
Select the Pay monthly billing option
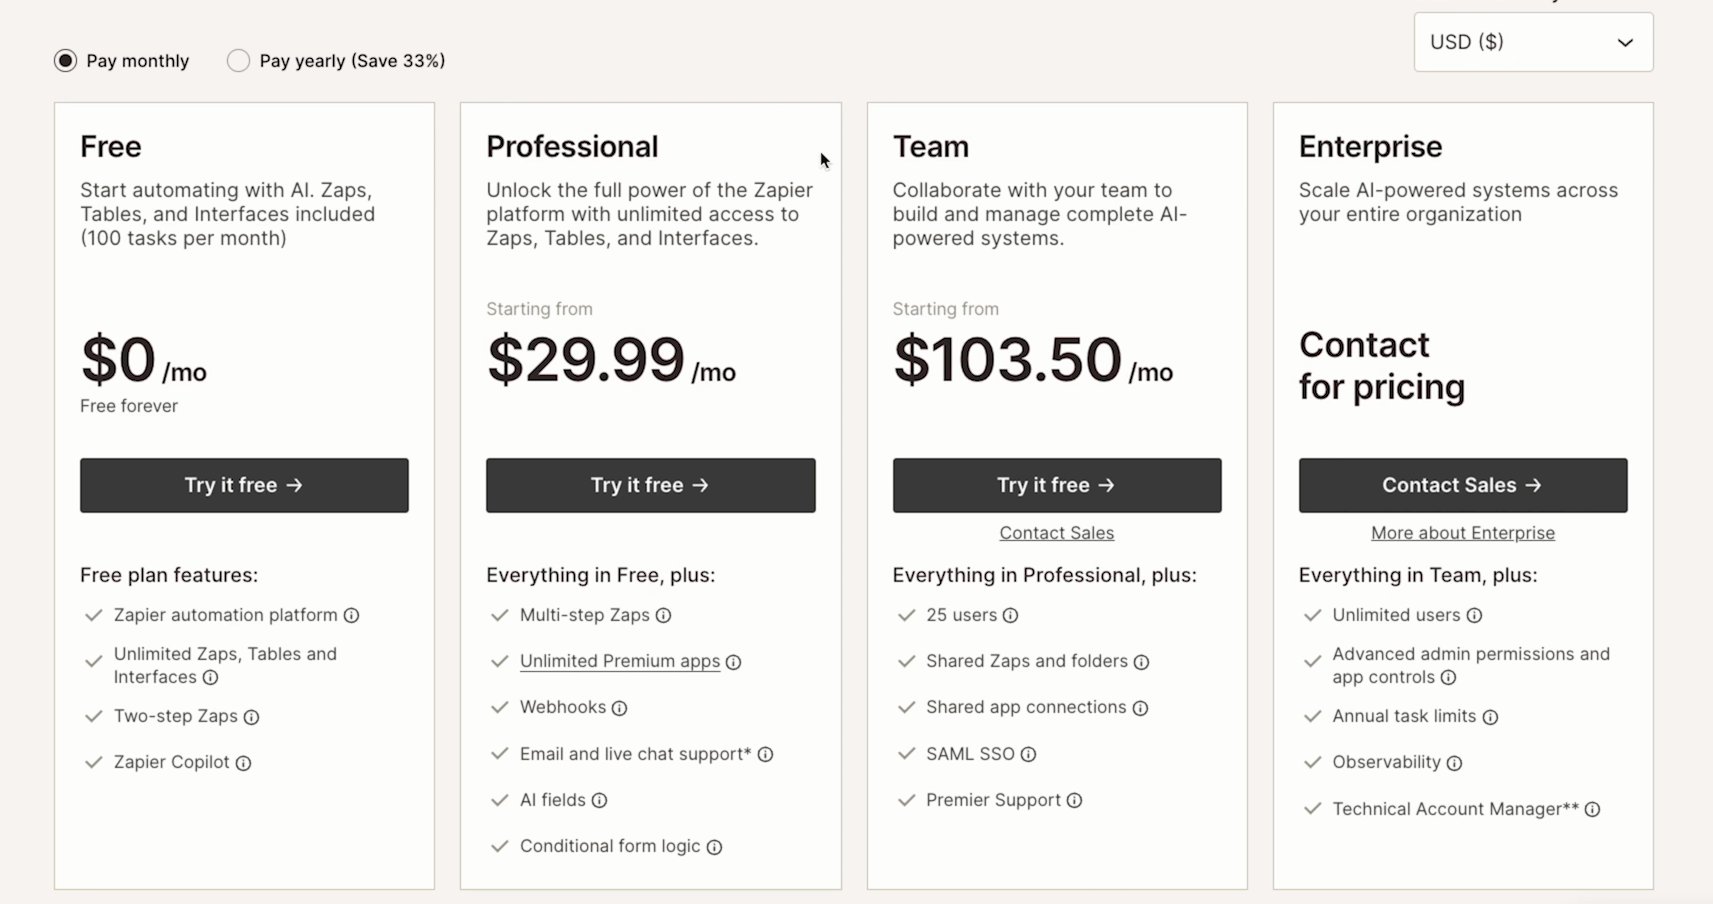65,60
